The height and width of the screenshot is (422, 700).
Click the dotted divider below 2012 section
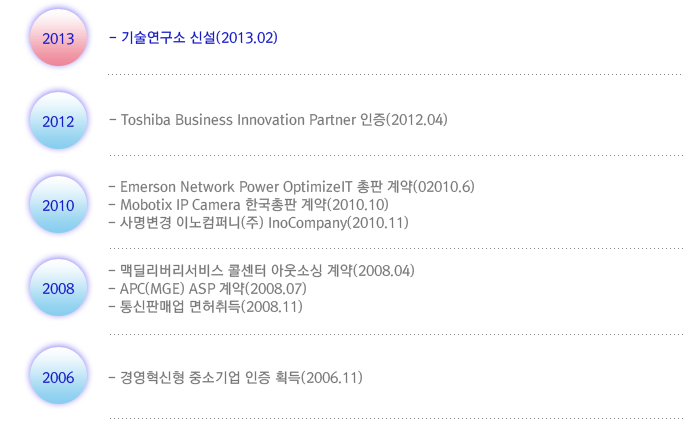tap(396, 155)
